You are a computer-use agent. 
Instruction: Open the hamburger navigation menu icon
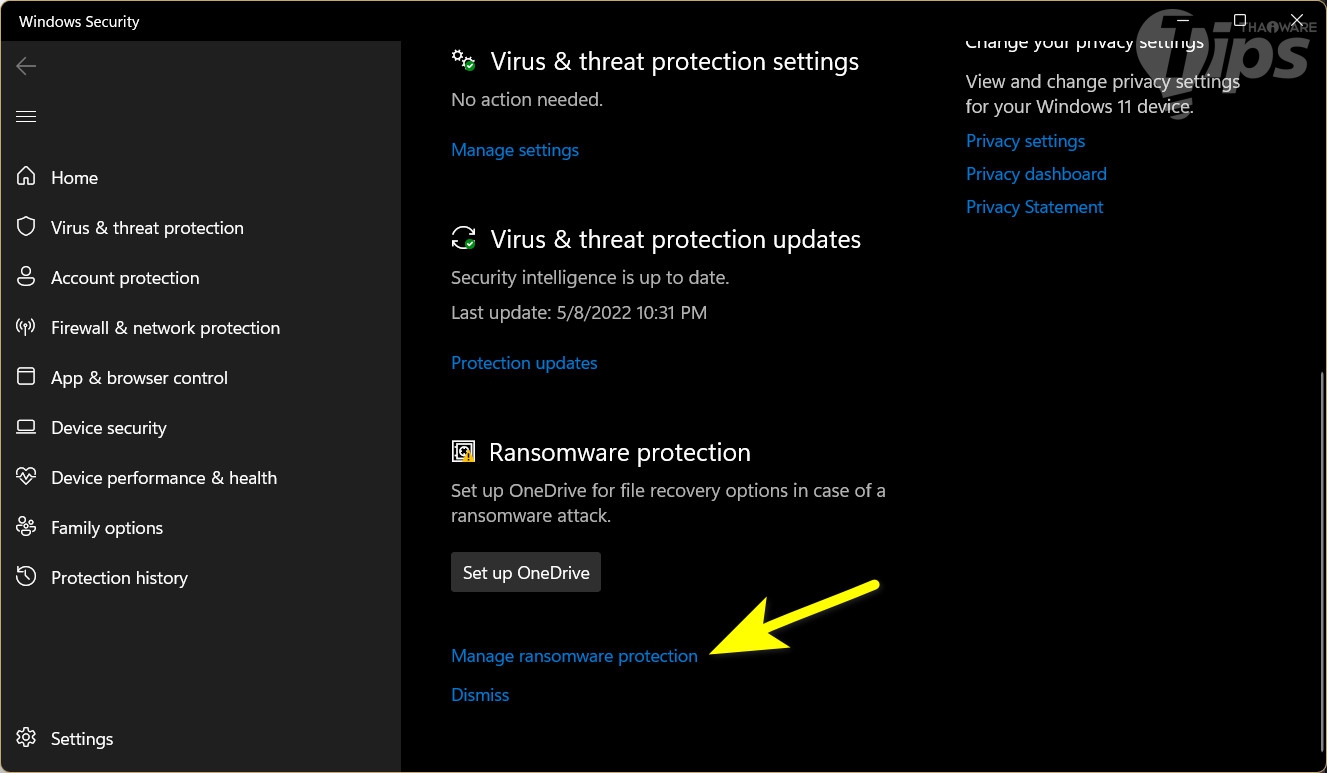point(26,117)
